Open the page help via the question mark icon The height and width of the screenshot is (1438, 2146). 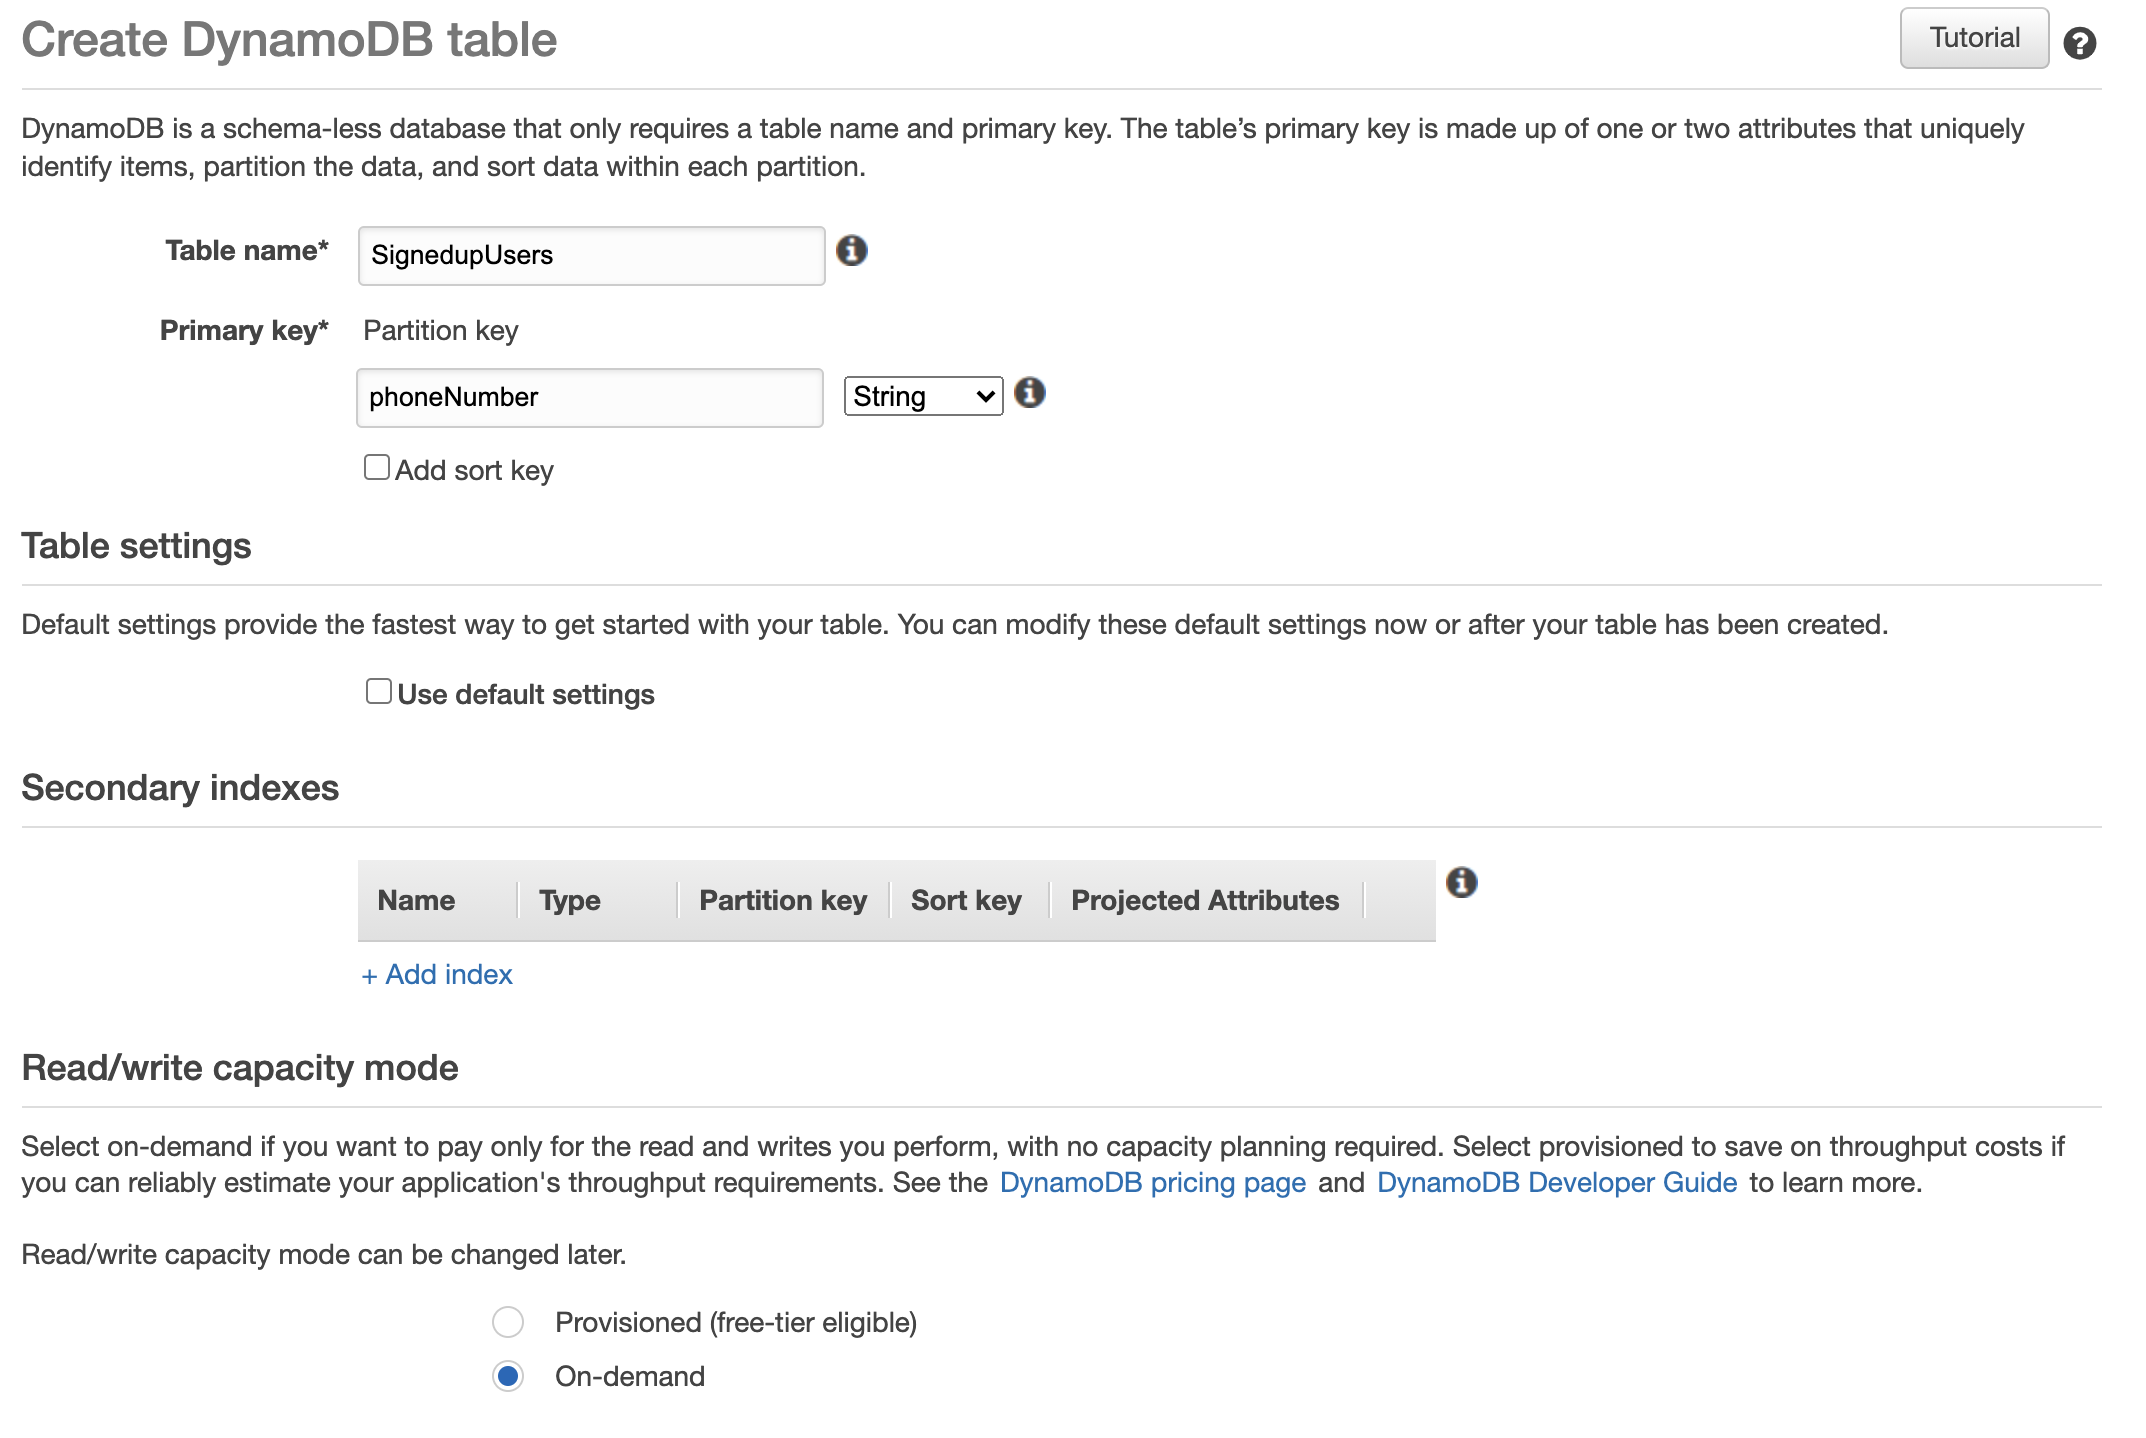pos(2079,42)
